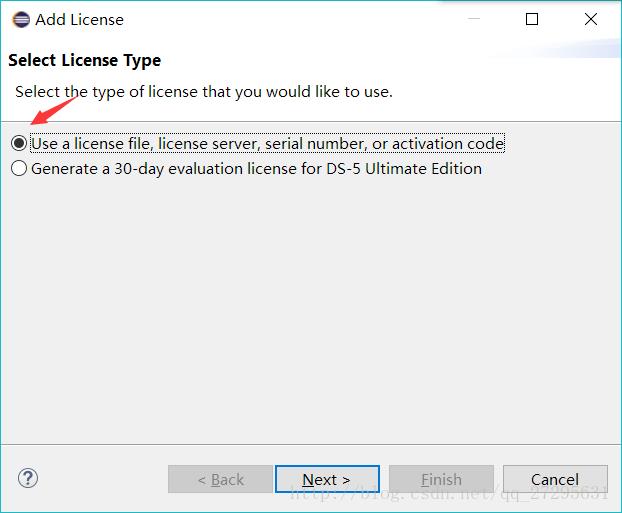Click the 'Add License' window title text

pyautogui.click(x=79, y=19)
